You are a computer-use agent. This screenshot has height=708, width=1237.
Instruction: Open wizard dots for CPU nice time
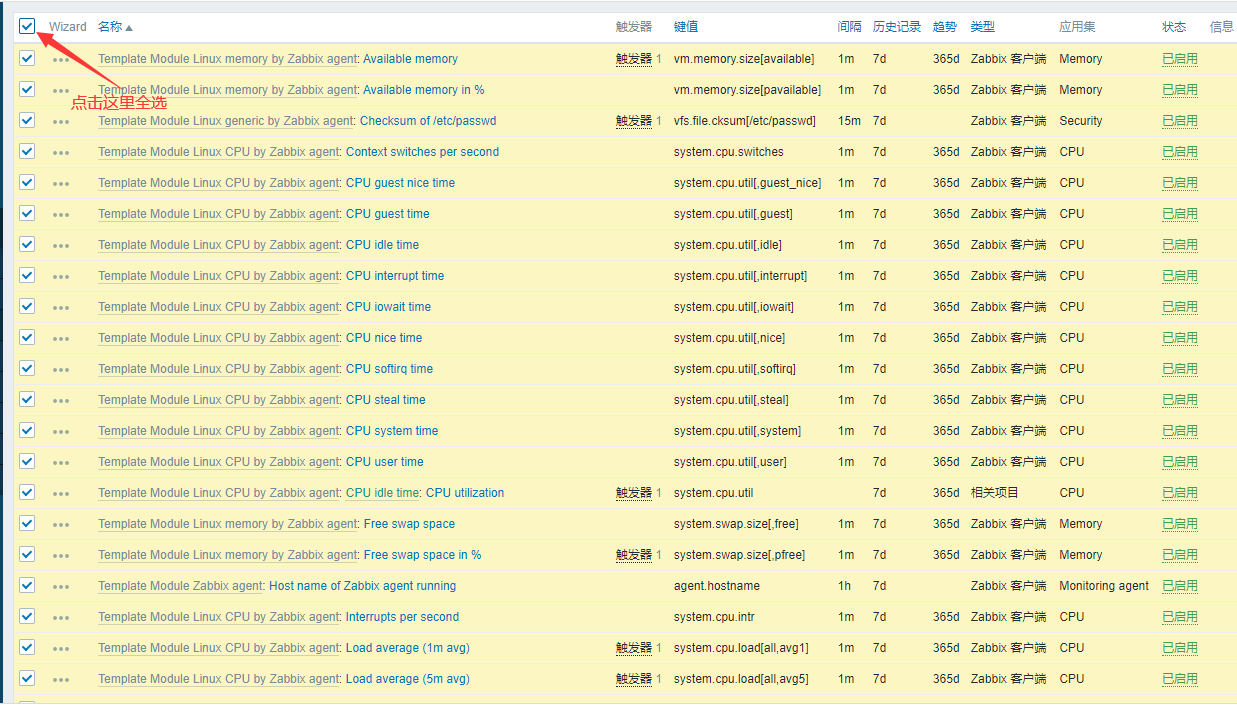61,338
